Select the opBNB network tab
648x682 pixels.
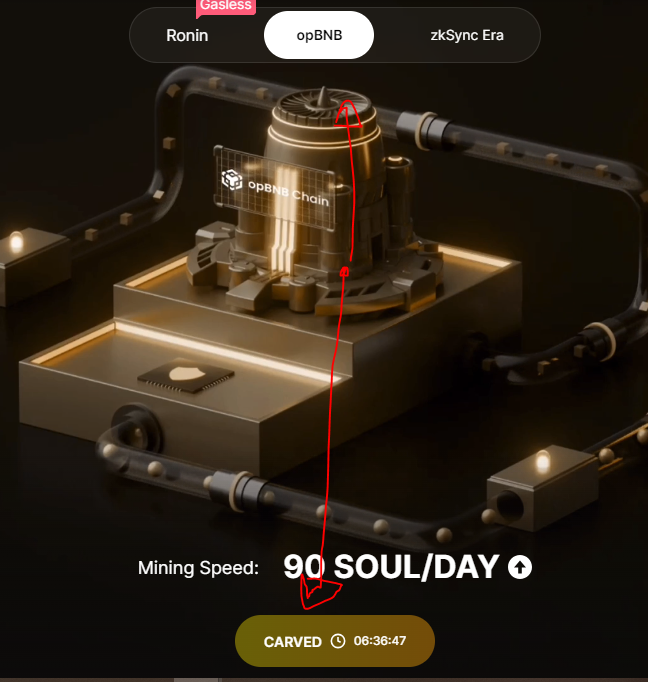point(319,35)
